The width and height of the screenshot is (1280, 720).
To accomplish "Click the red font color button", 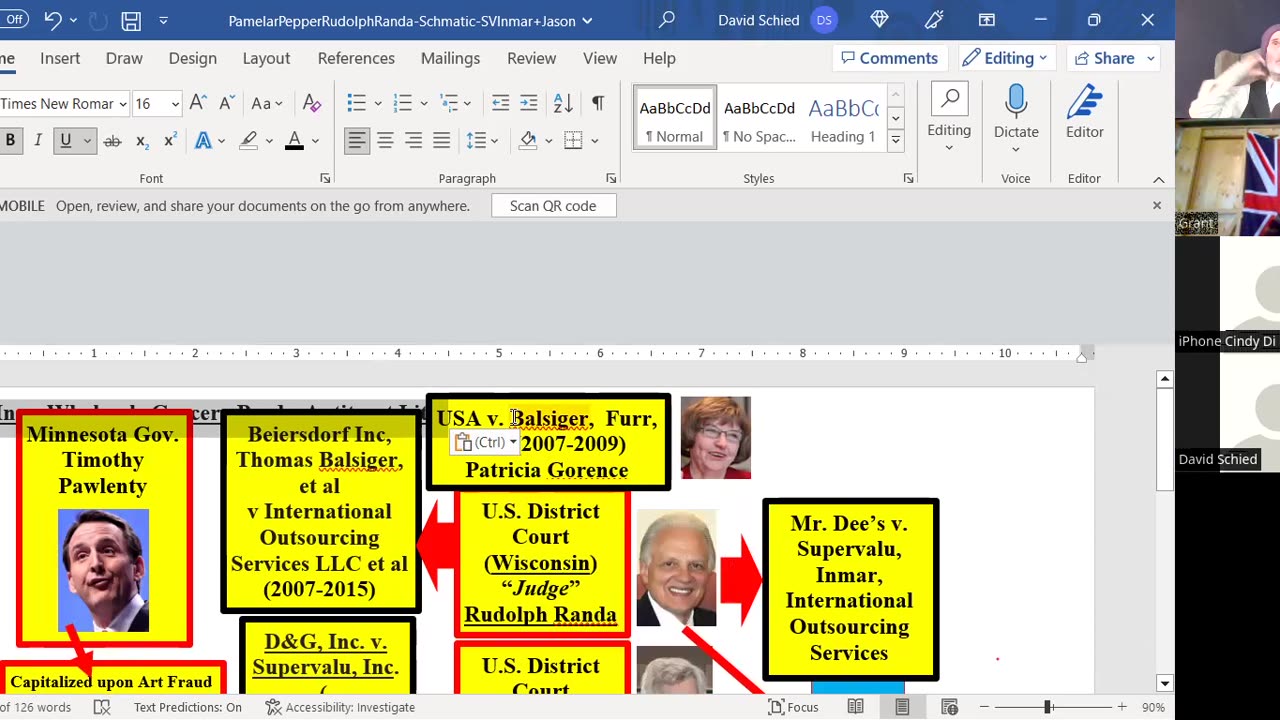I will coord(294,141).
